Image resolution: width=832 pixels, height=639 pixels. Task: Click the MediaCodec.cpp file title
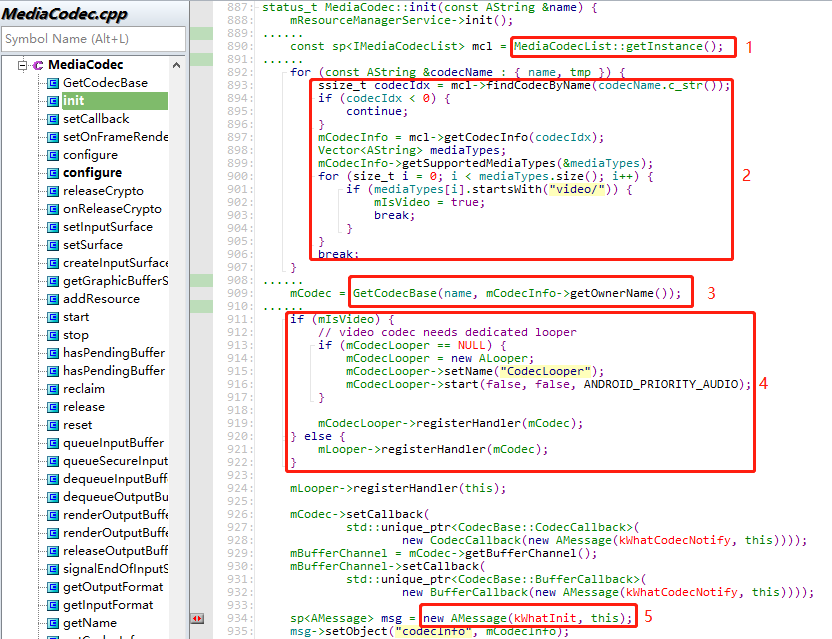point(65,14)
